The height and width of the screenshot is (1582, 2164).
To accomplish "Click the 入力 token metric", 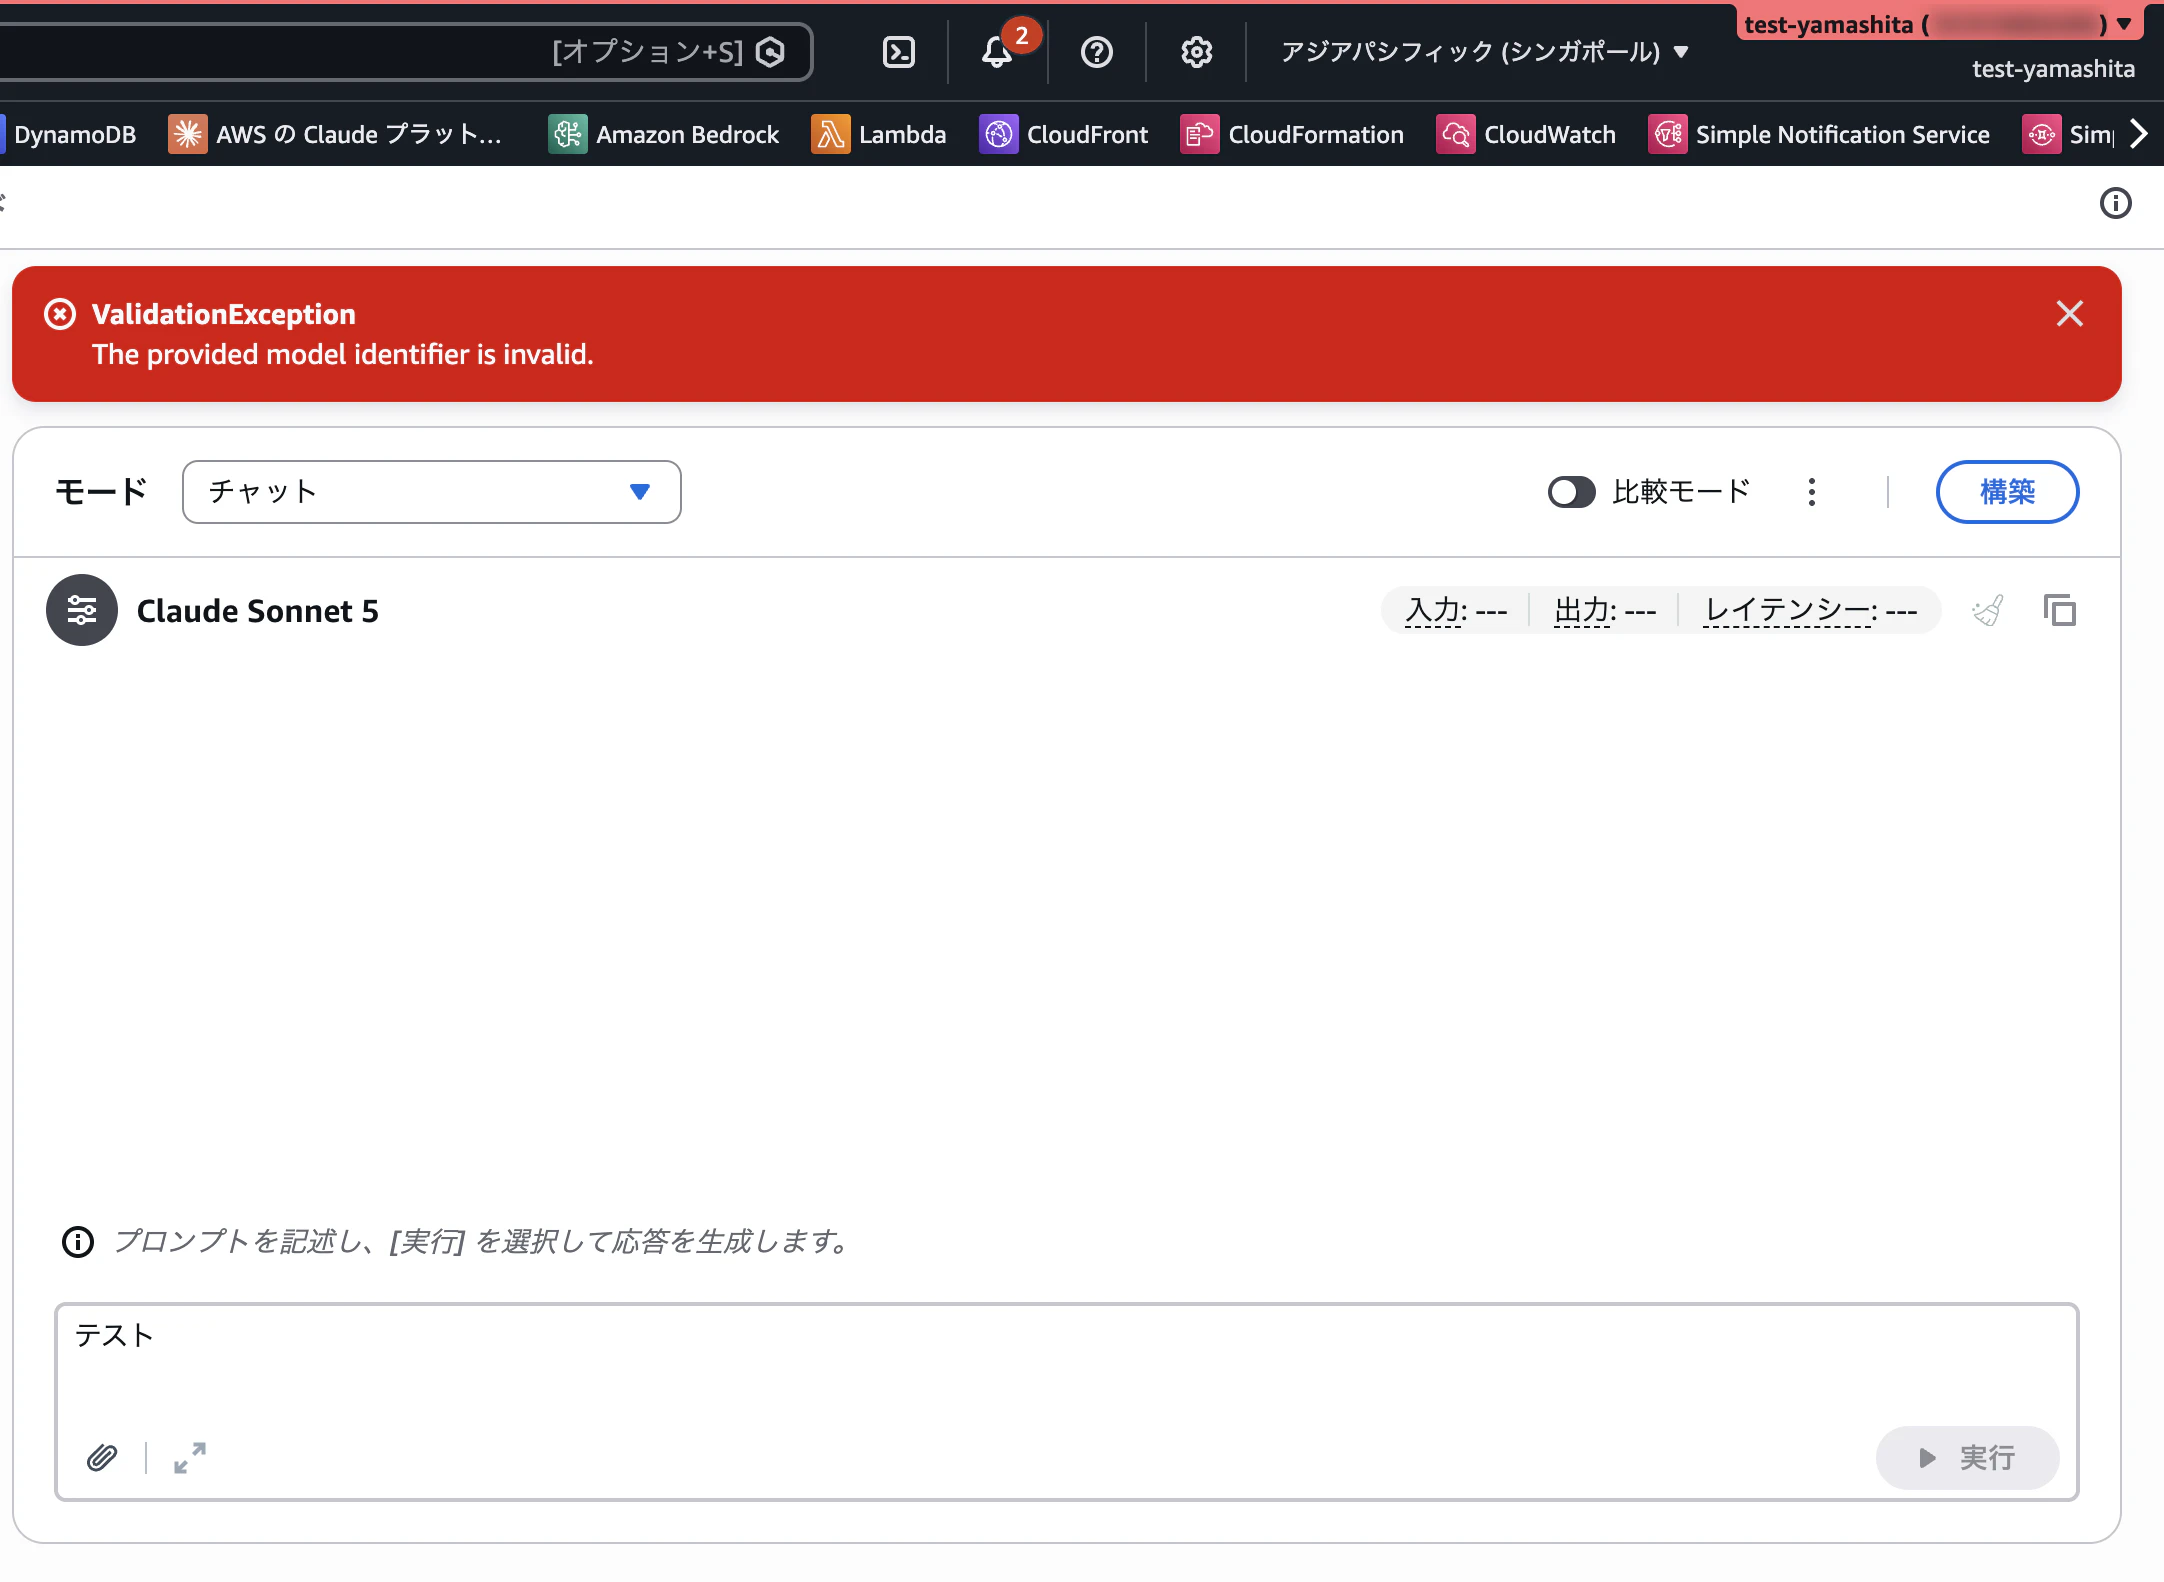I will (1456, 610).
